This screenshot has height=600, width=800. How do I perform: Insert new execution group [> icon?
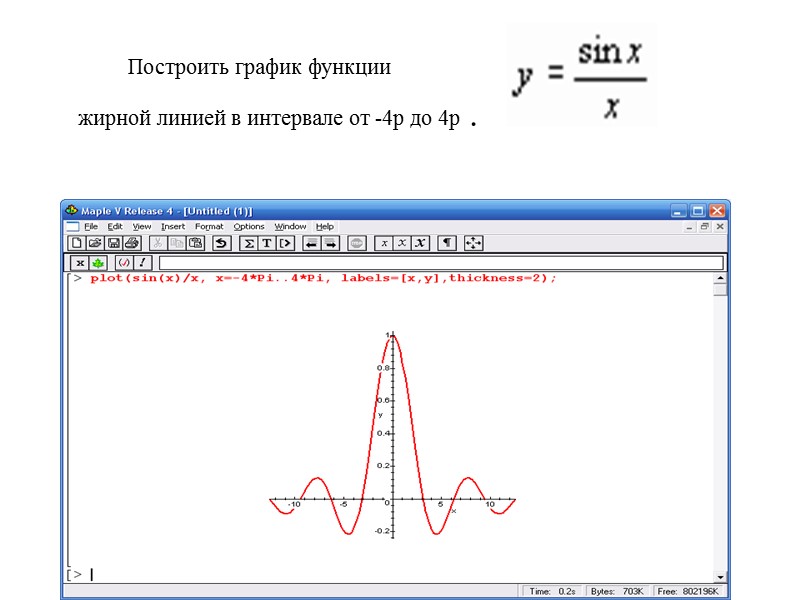click(285, 243)
